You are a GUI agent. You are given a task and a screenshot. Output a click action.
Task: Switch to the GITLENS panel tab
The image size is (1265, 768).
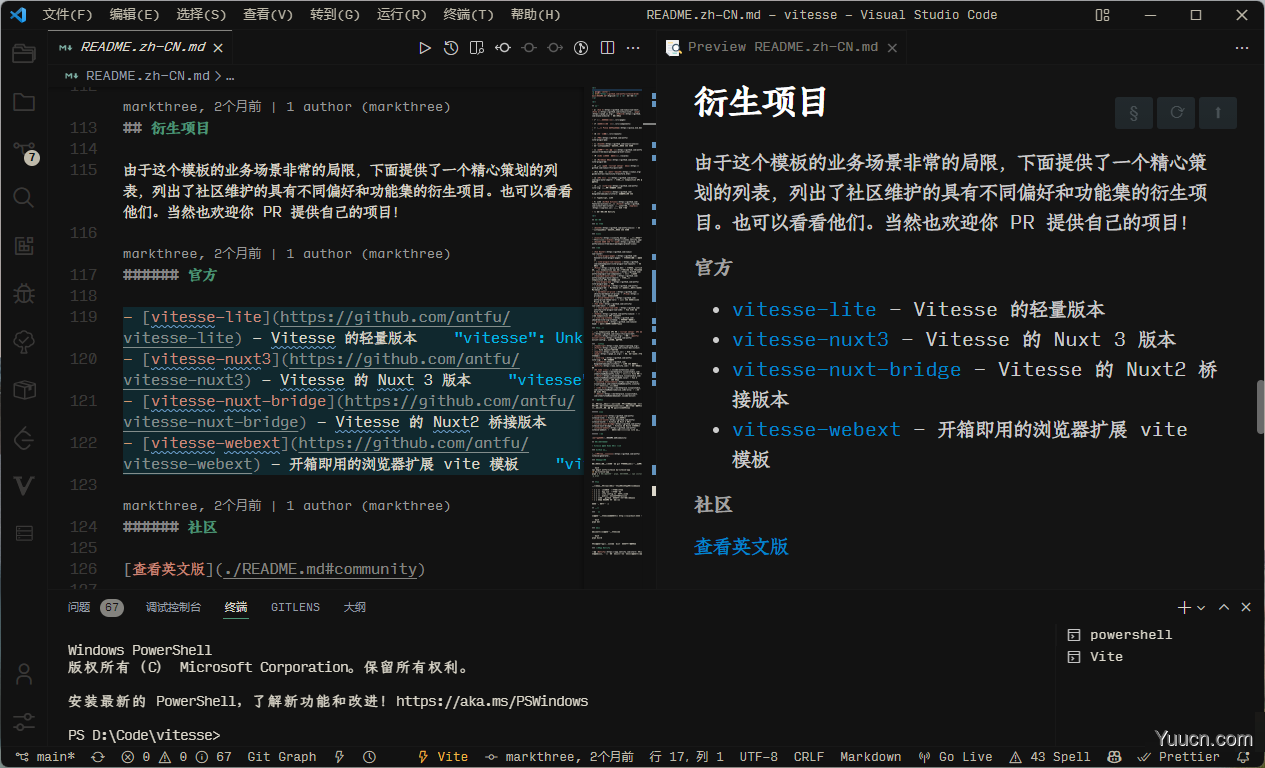point(295,607)
